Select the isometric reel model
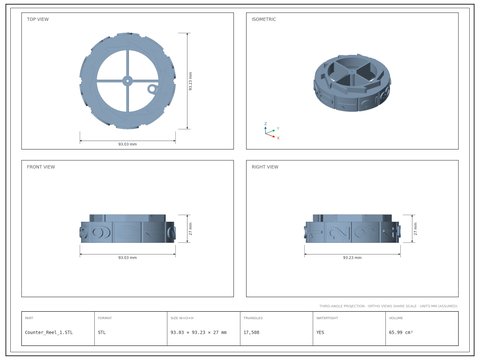The image size is (480, 360). pyautogui.click(x=352, y=83)
